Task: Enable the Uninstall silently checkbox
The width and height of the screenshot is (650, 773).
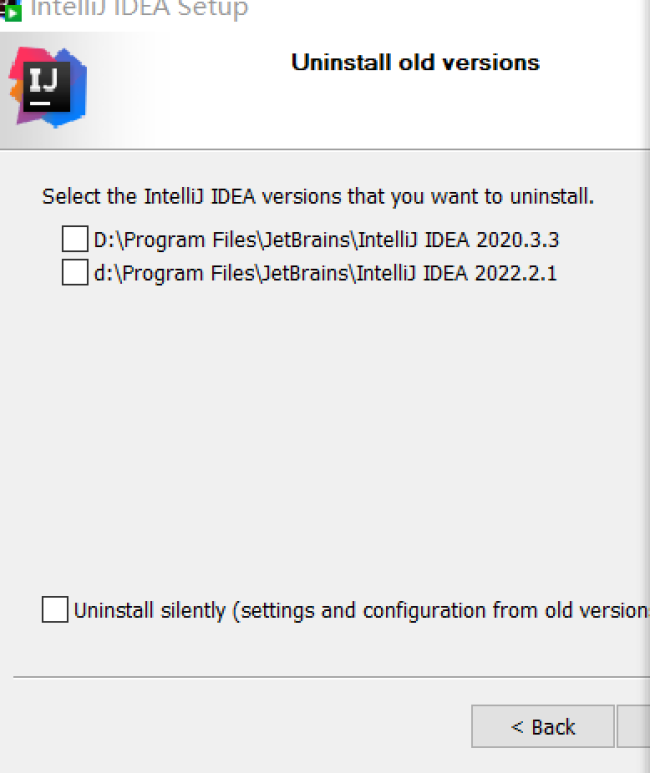Action: [x=55, y=610]
